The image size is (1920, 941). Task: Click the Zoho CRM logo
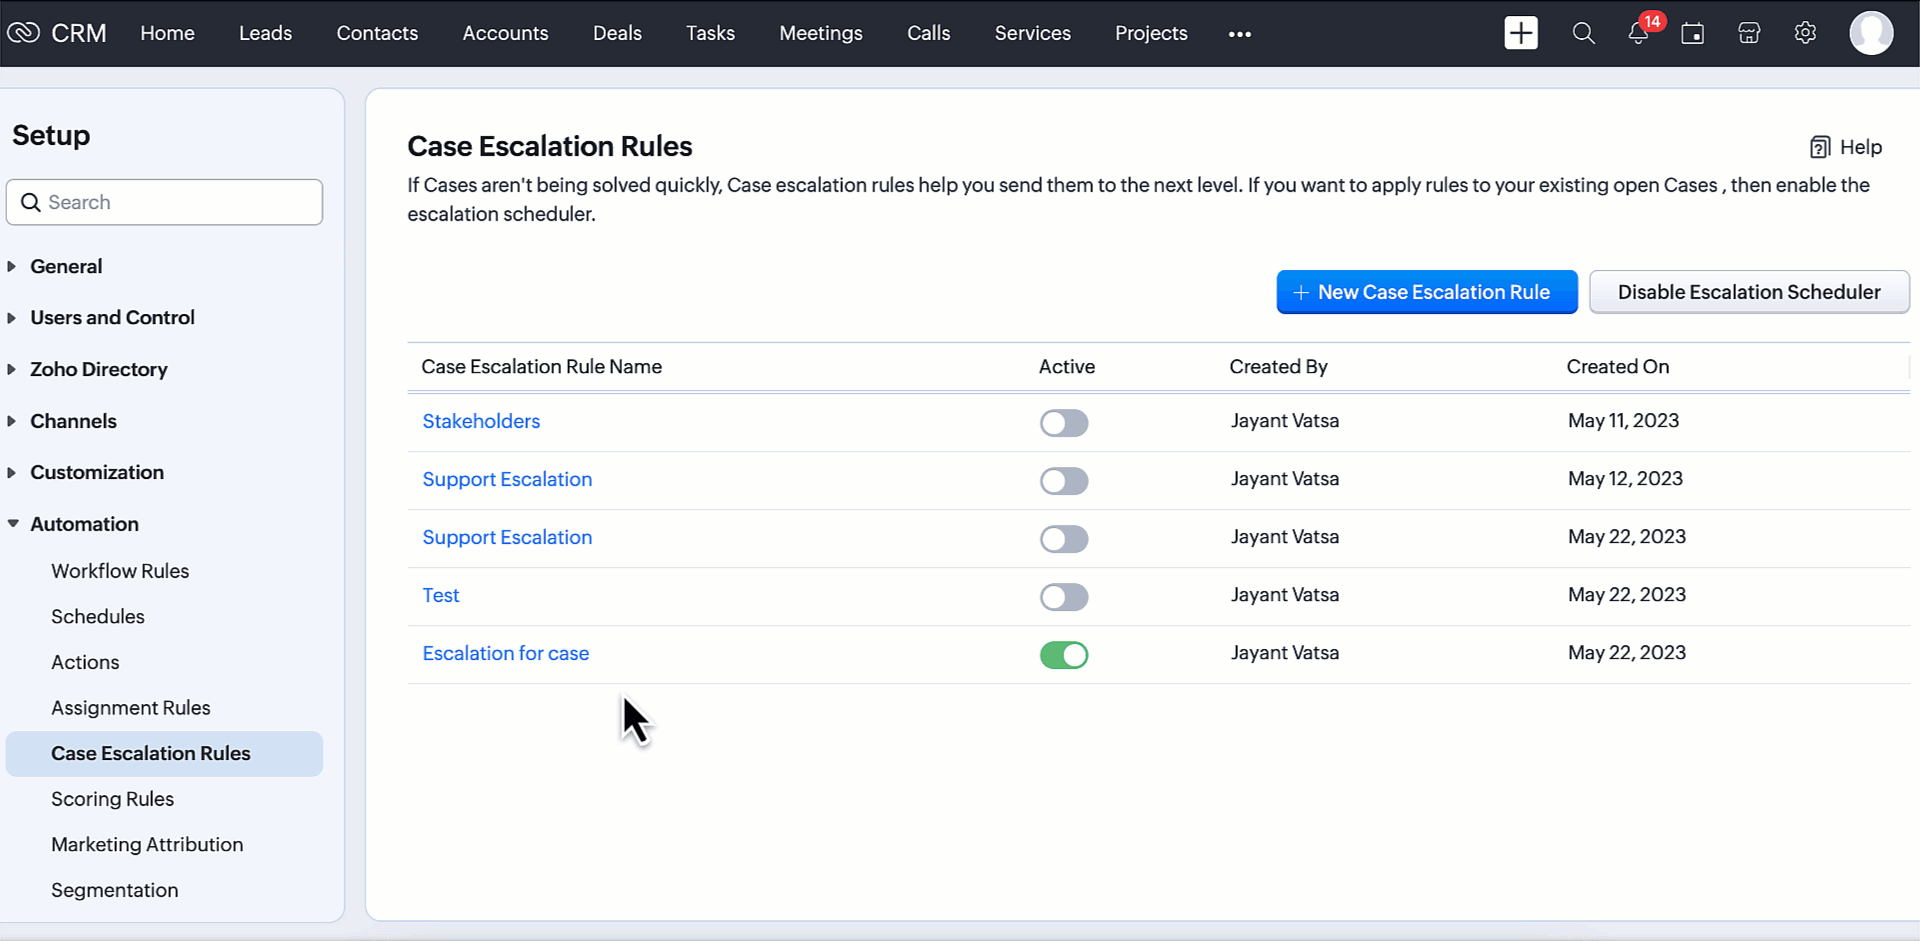(57, 33)
